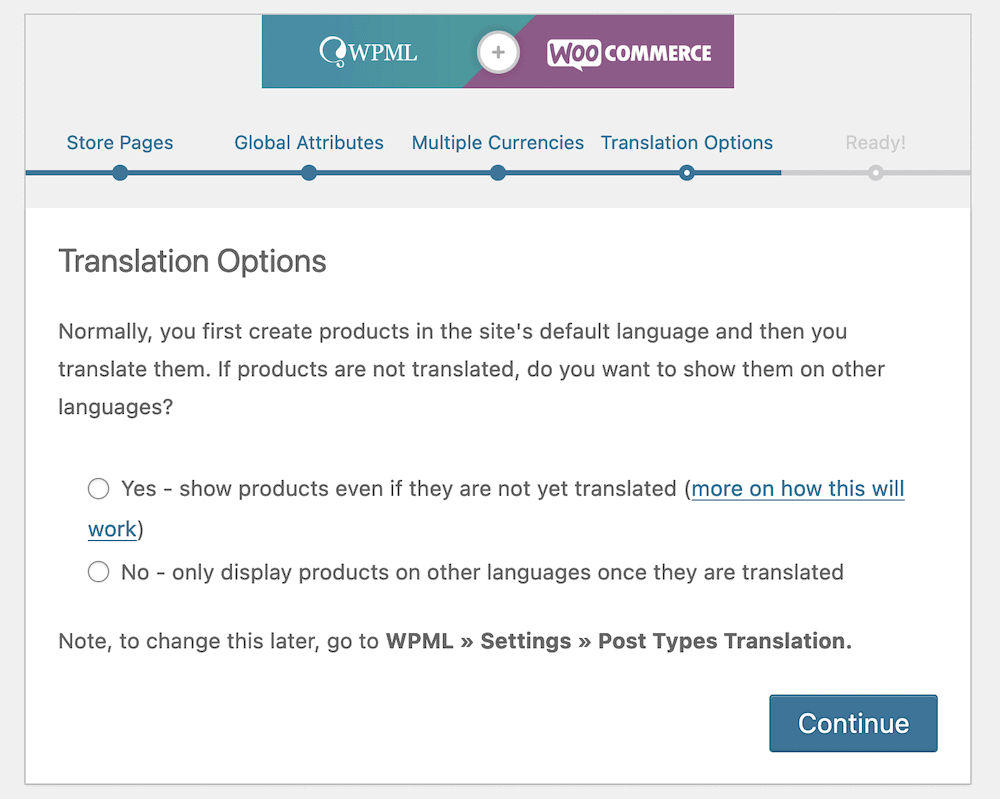The image size is (1000, 799).
Task: Click the plus circle between the logos
Action: click(497, 52)
